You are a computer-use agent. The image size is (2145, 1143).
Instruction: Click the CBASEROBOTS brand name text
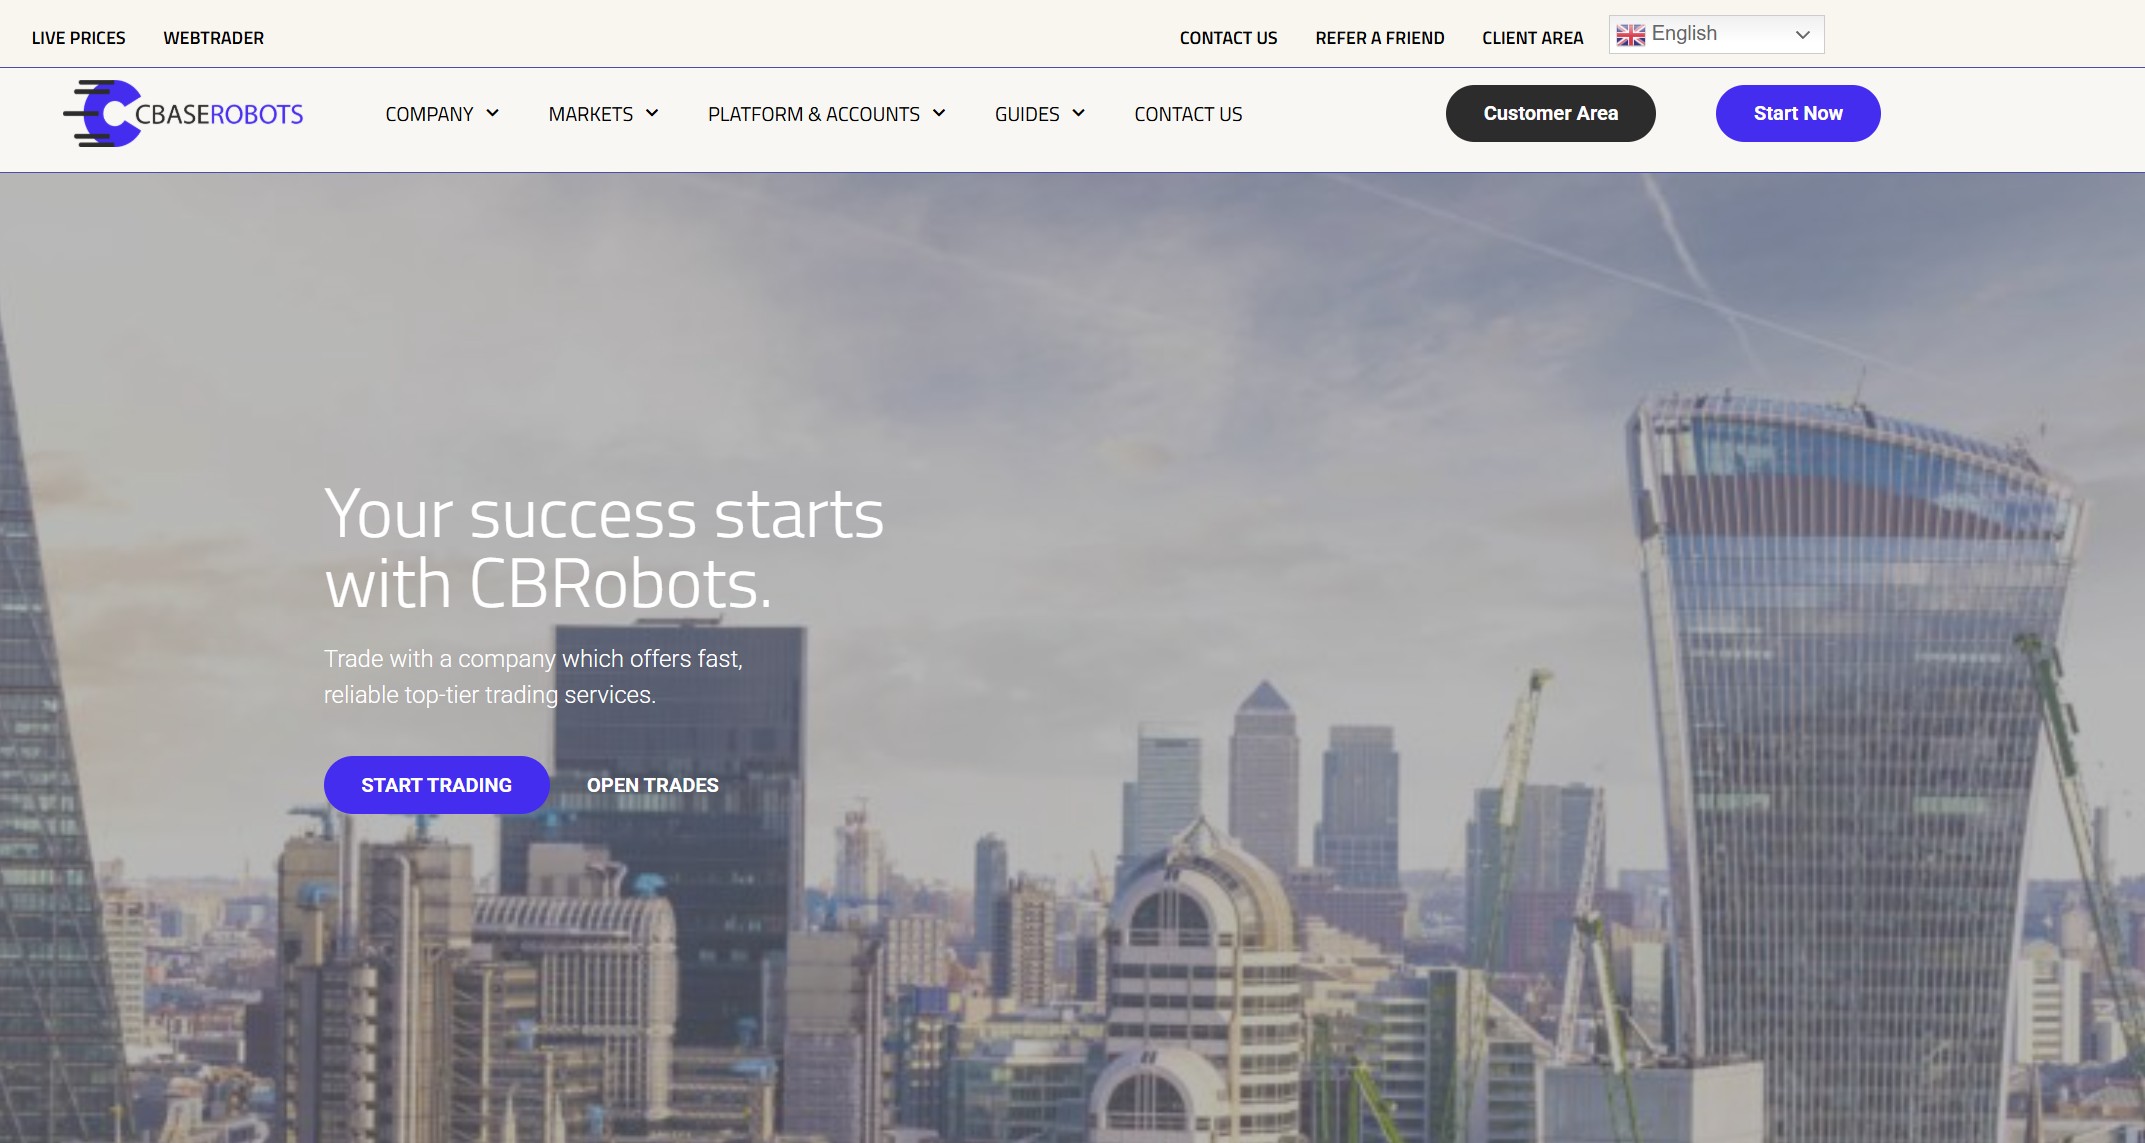click(219, 114)
